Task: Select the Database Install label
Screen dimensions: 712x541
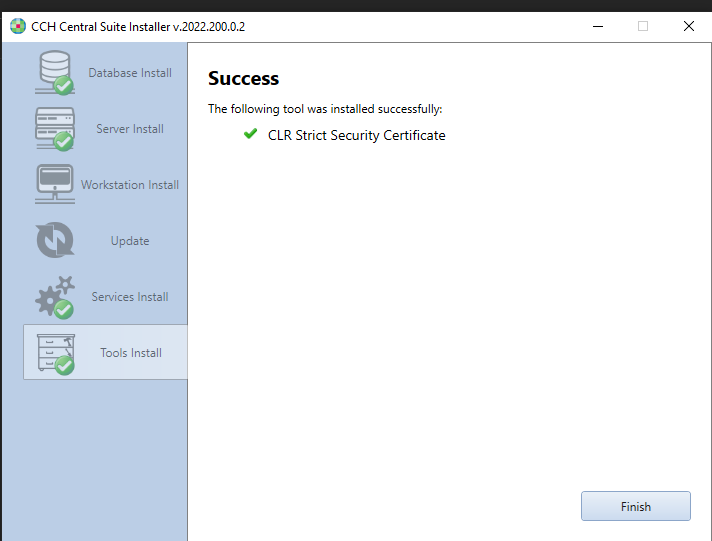Action: click(x=130, y=73)
